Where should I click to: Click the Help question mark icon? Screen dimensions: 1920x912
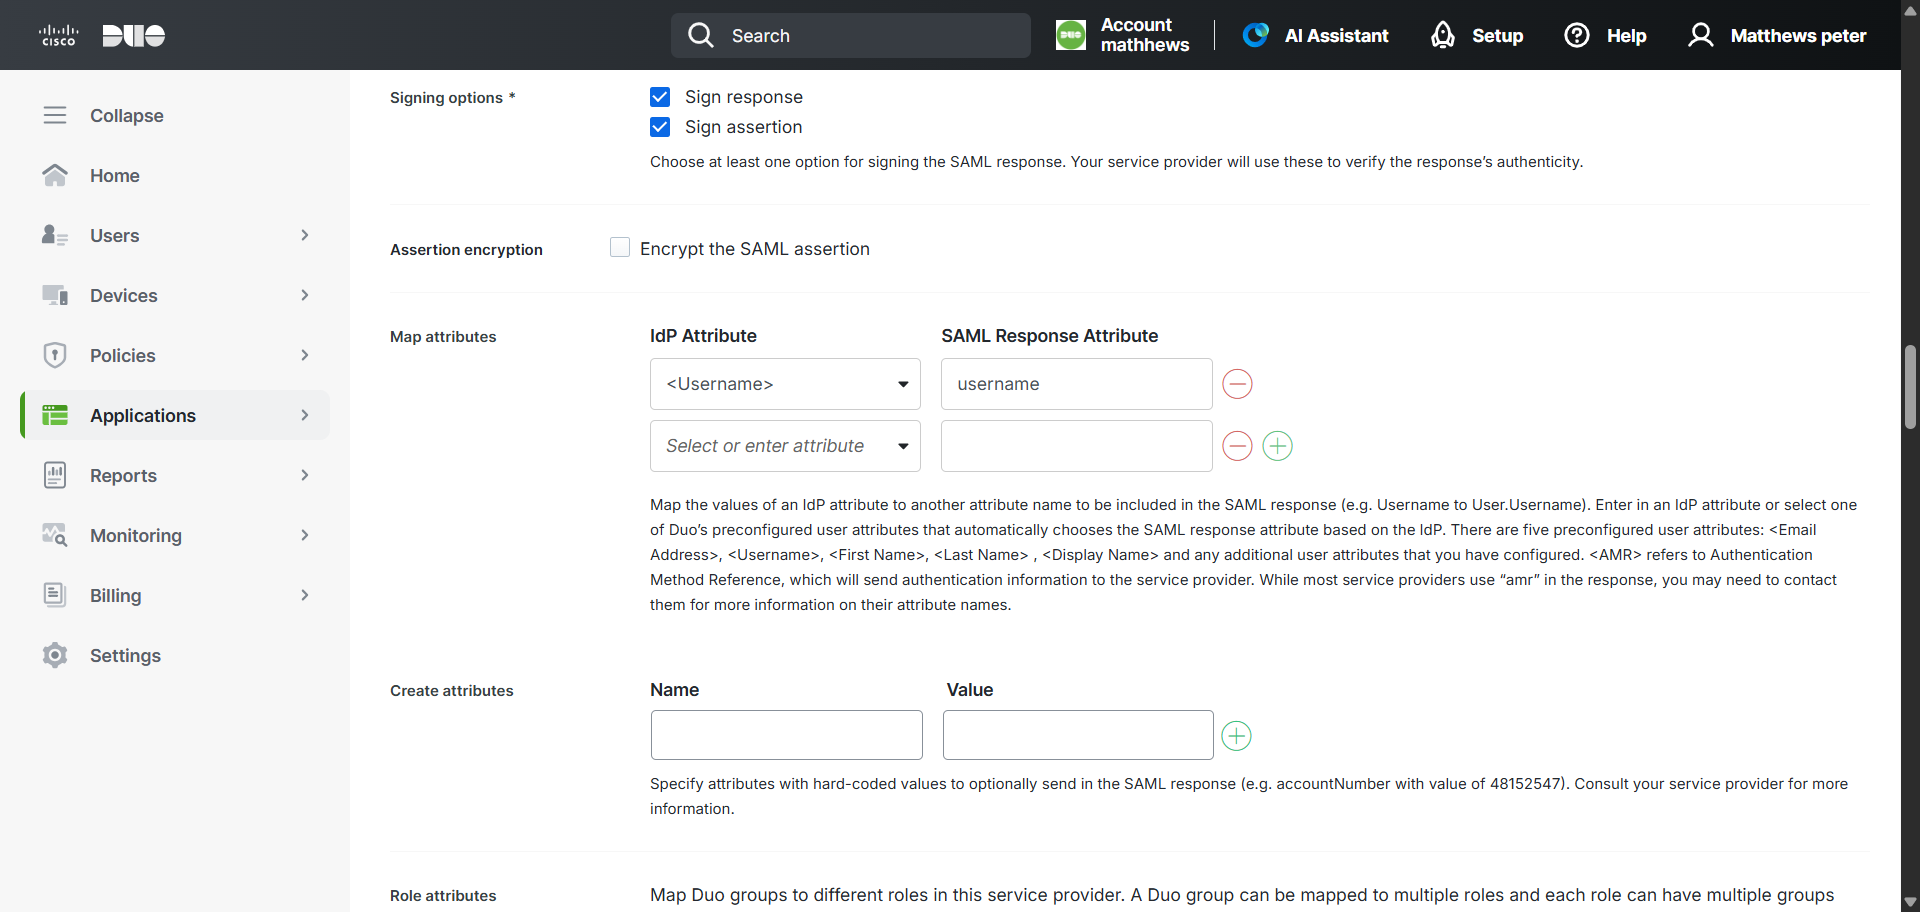coord(1577,35)
